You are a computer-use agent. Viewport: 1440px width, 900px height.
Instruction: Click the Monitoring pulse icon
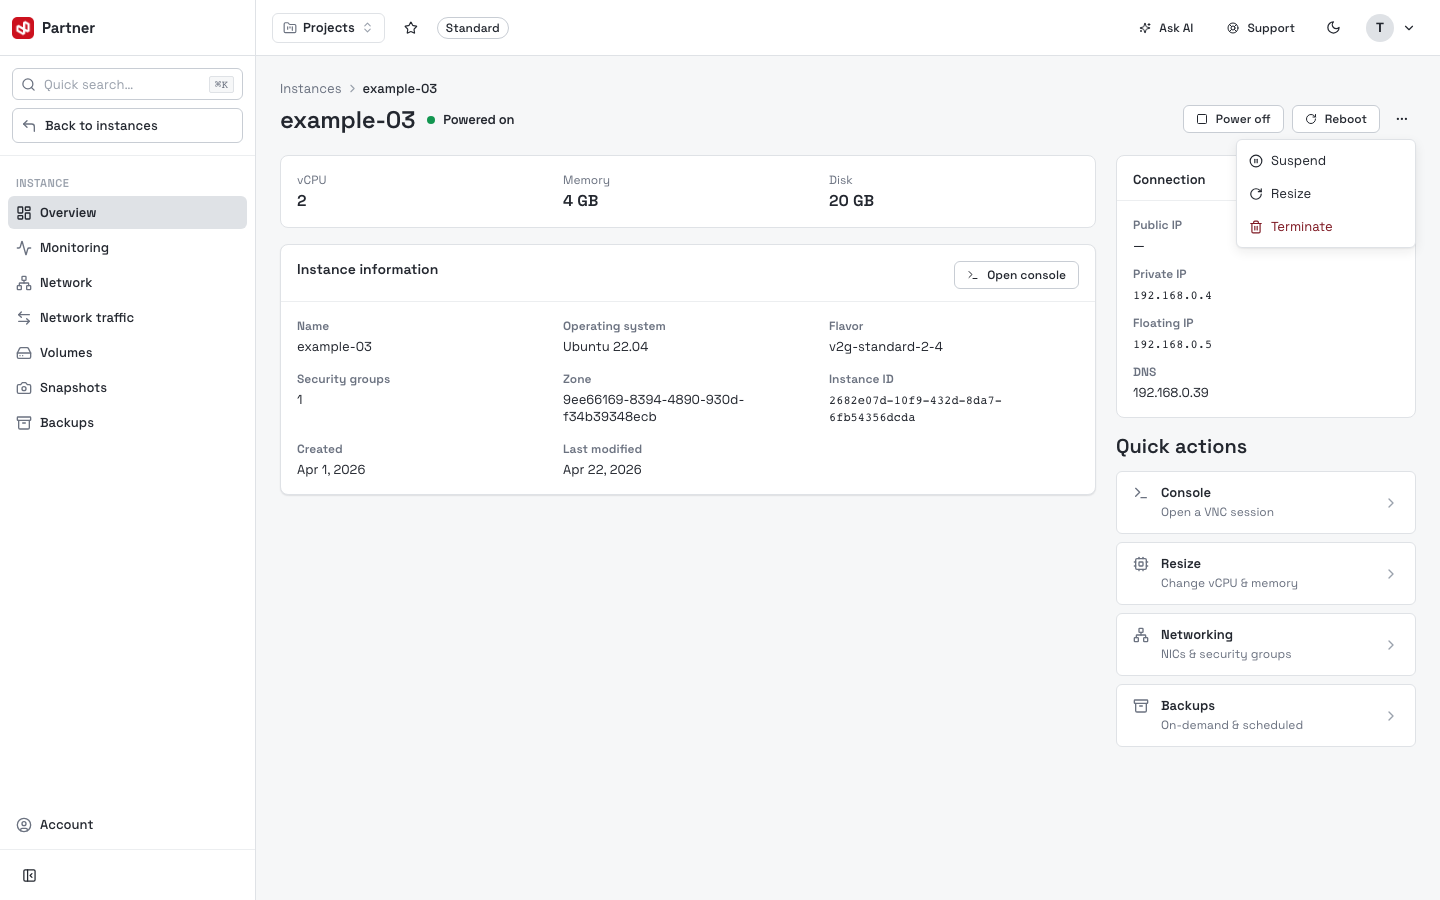click(24, 248)
